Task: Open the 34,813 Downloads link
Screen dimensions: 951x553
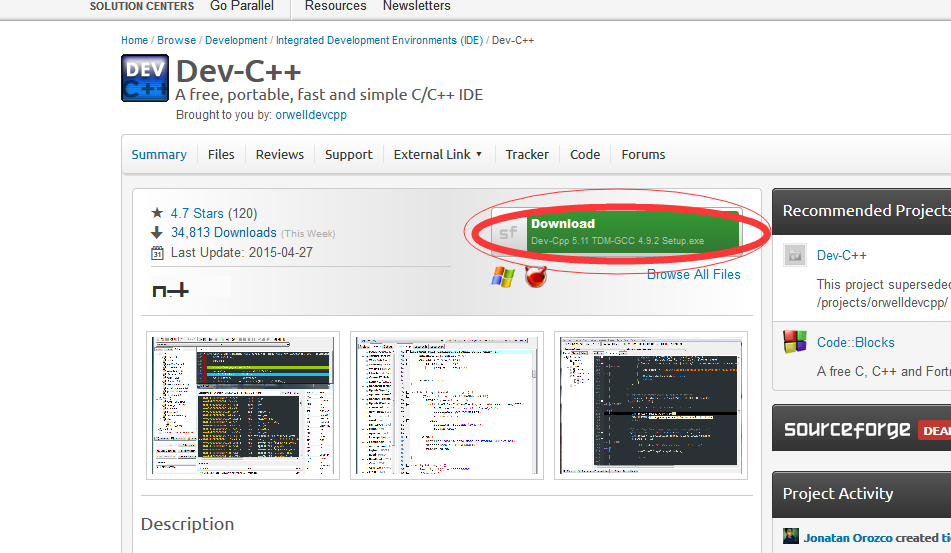Action: [x=224, y=233]
